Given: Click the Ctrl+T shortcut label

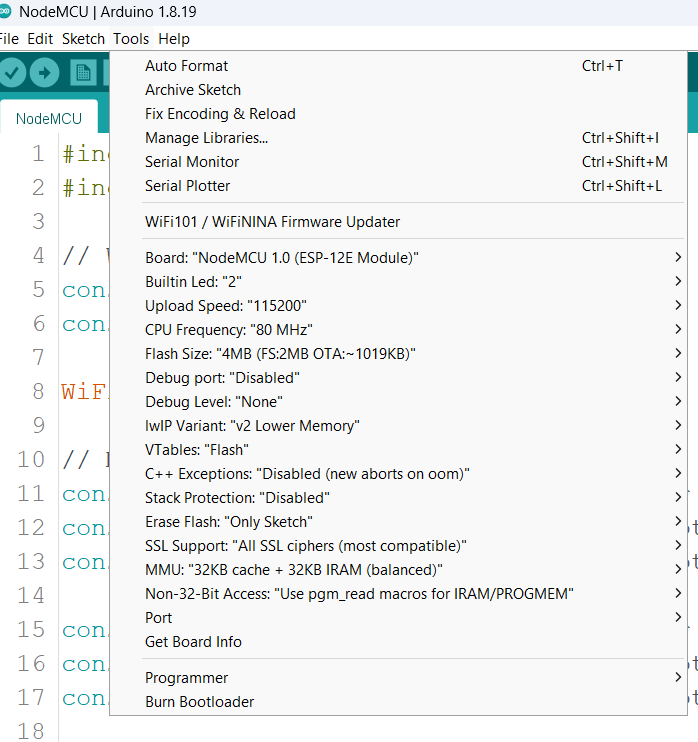Looking at the screenshot, I should [x=602, y=66].
